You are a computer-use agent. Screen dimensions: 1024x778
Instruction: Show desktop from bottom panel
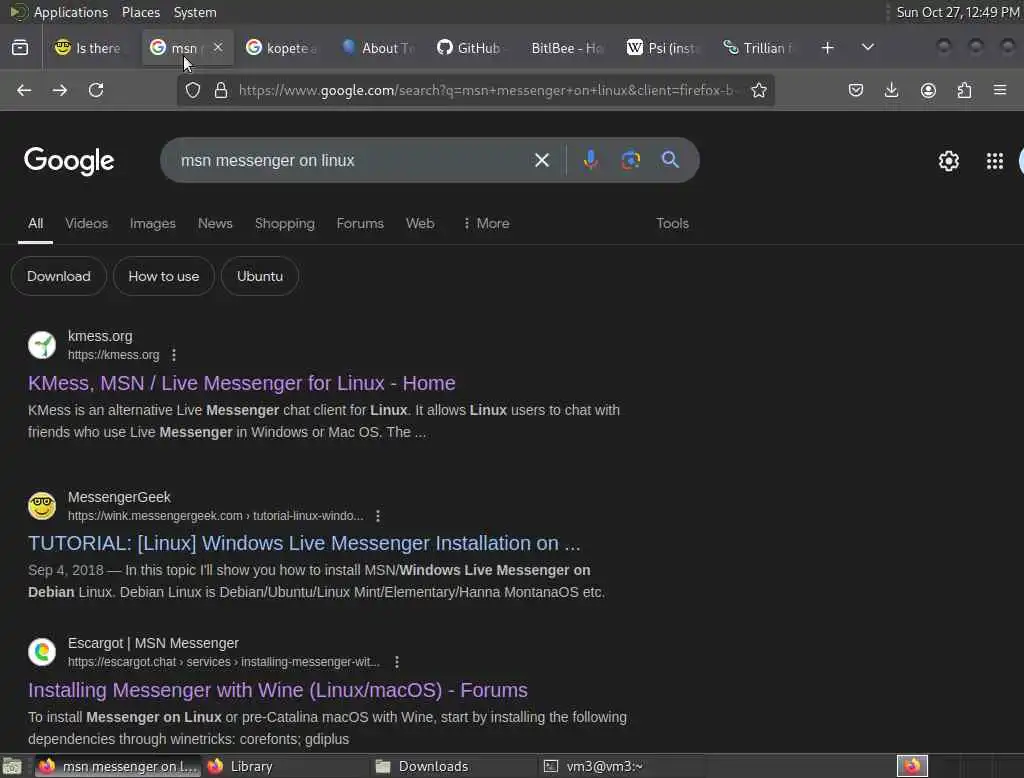12,766
